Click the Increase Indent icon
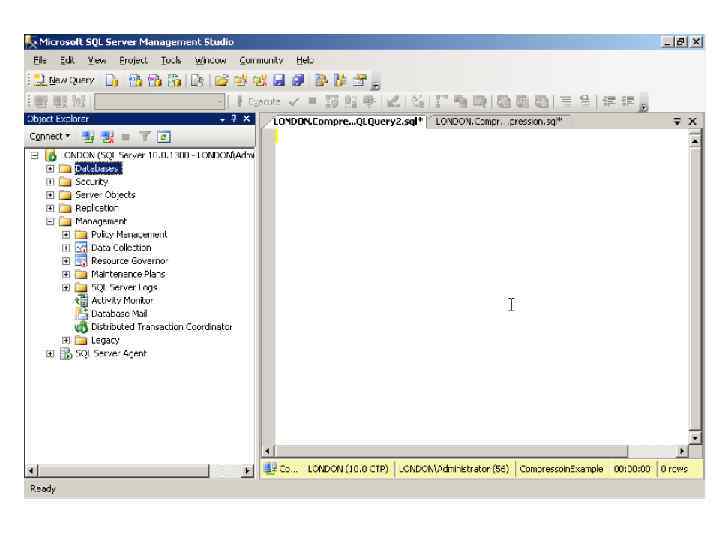720x540 pixels. click(x=628, y=101)
